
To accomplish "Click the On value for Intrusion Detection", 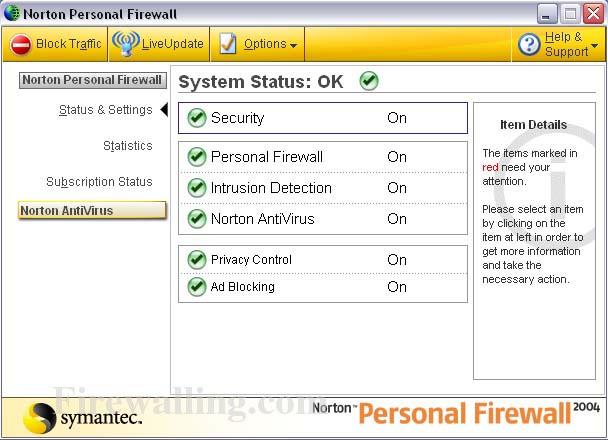I will pos(397,188).
